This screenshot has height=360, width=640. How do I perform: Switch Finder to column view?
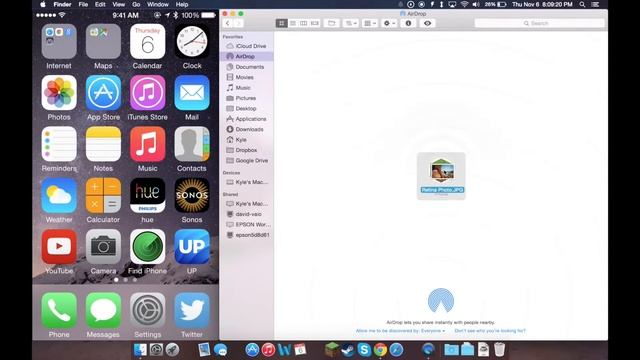(x=304, y=23)
